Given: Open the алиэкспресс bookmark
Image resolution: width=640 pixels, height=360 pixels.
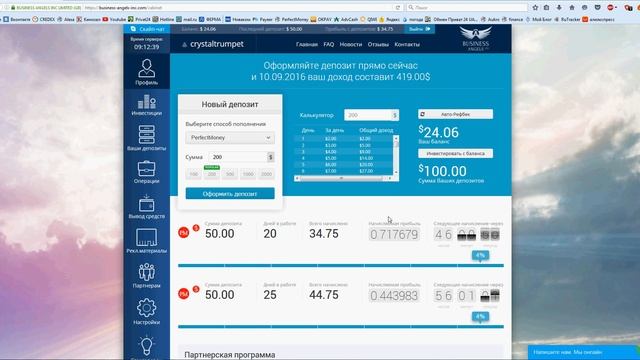Looking at the screenshot, I should pos(598,19).
